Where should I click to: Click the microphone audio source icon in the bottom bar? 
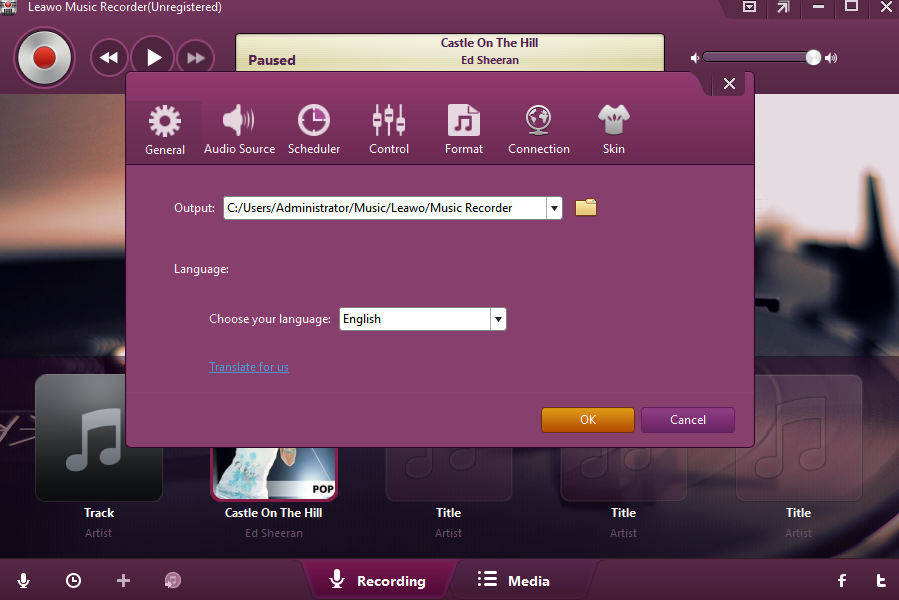24,580
